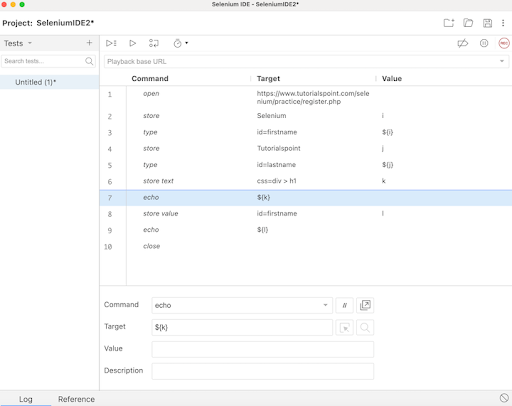This screenshot has height=406, width=512.
Task: Toggle the comment out command button
Action: tap(344, 305)
